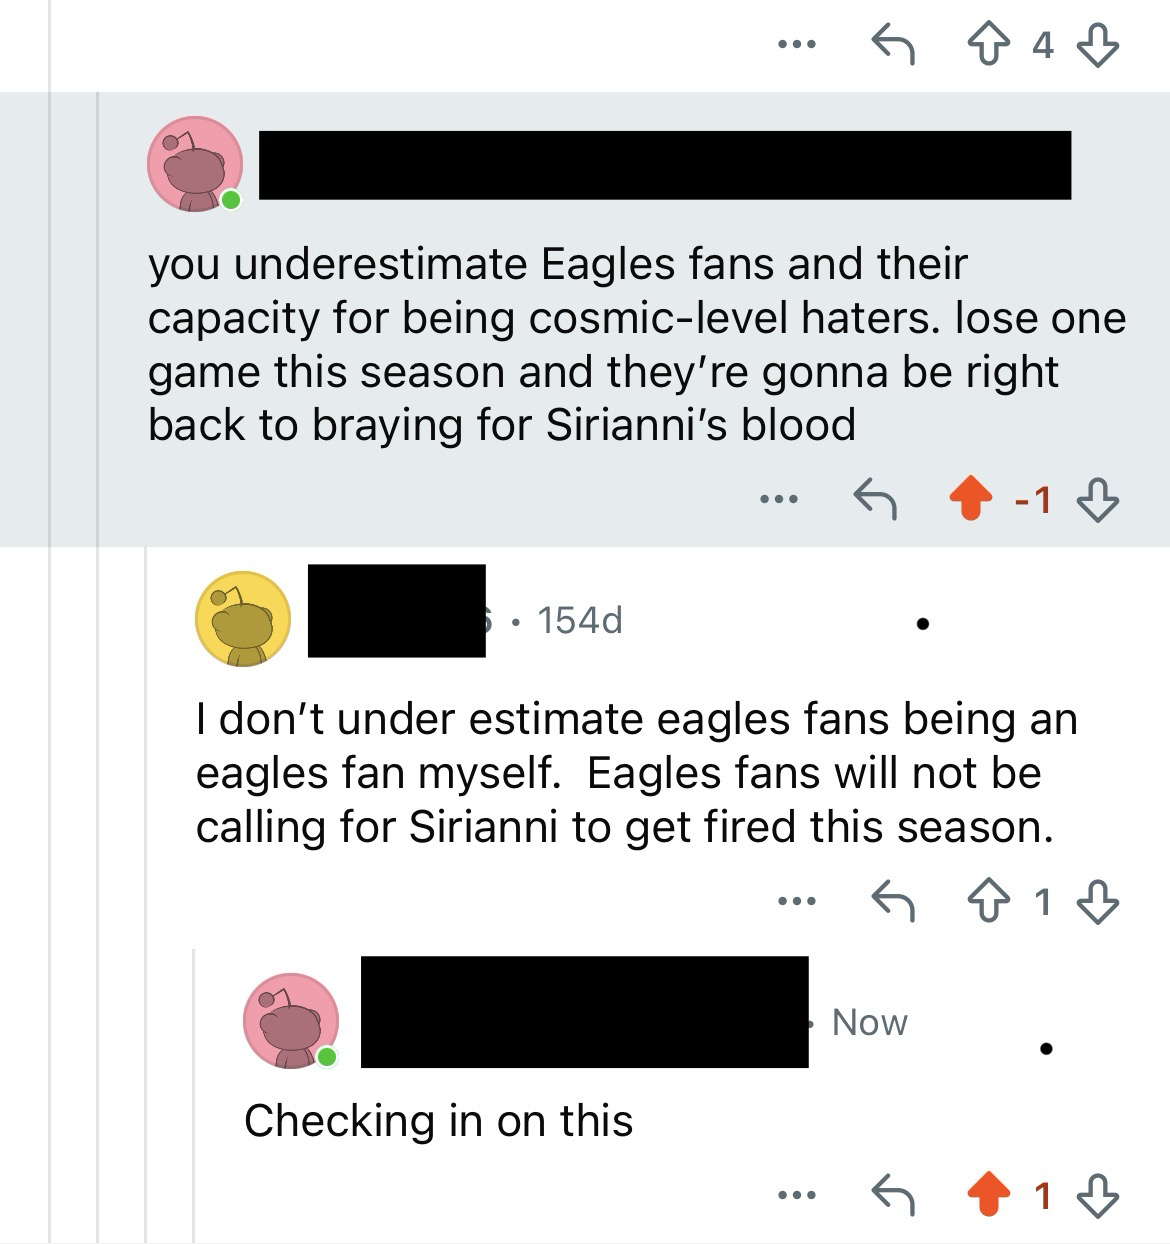Remove upvote on the cosmic-level haters comment
This screenshot has width=1170, height=1244.
click(970, 499)
